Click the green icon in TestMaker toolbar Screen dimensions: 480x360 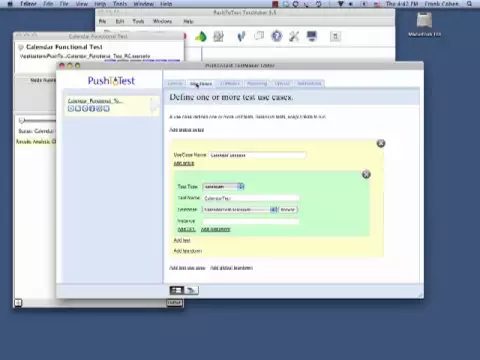(x=201, y=36)
